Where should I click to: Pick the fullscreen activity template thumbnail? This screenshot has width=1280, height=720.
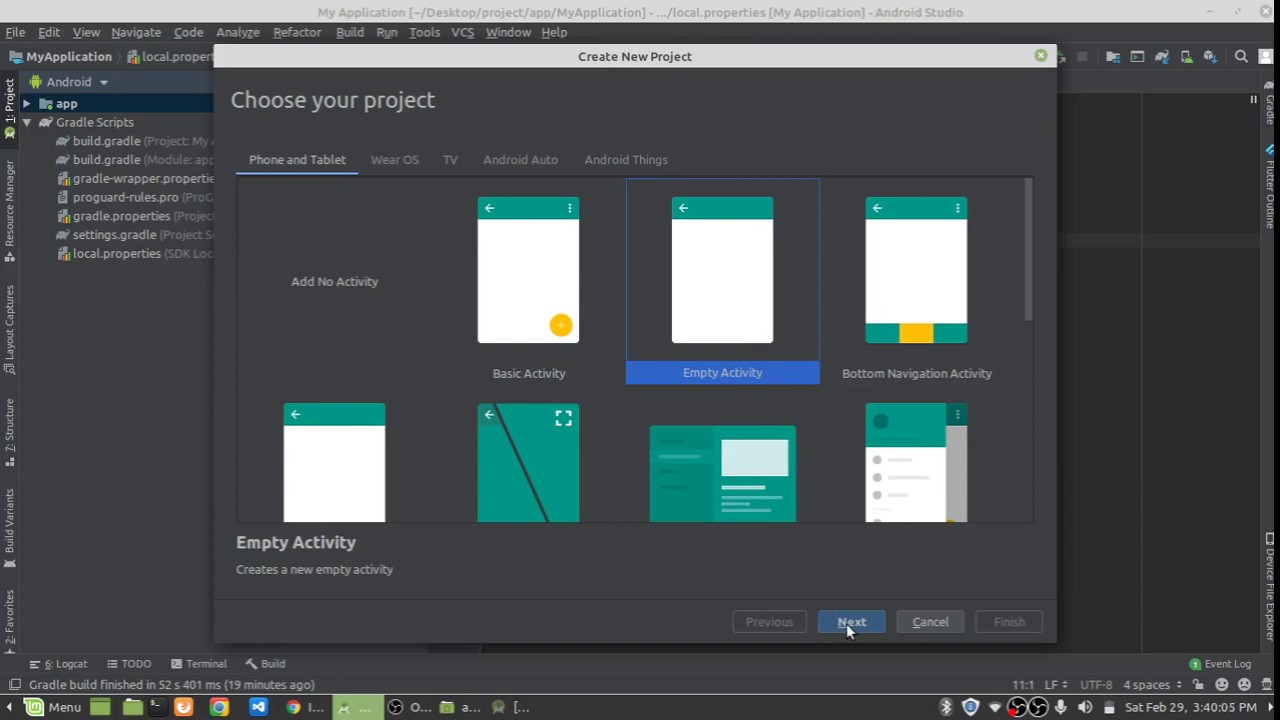click(528, 462)
